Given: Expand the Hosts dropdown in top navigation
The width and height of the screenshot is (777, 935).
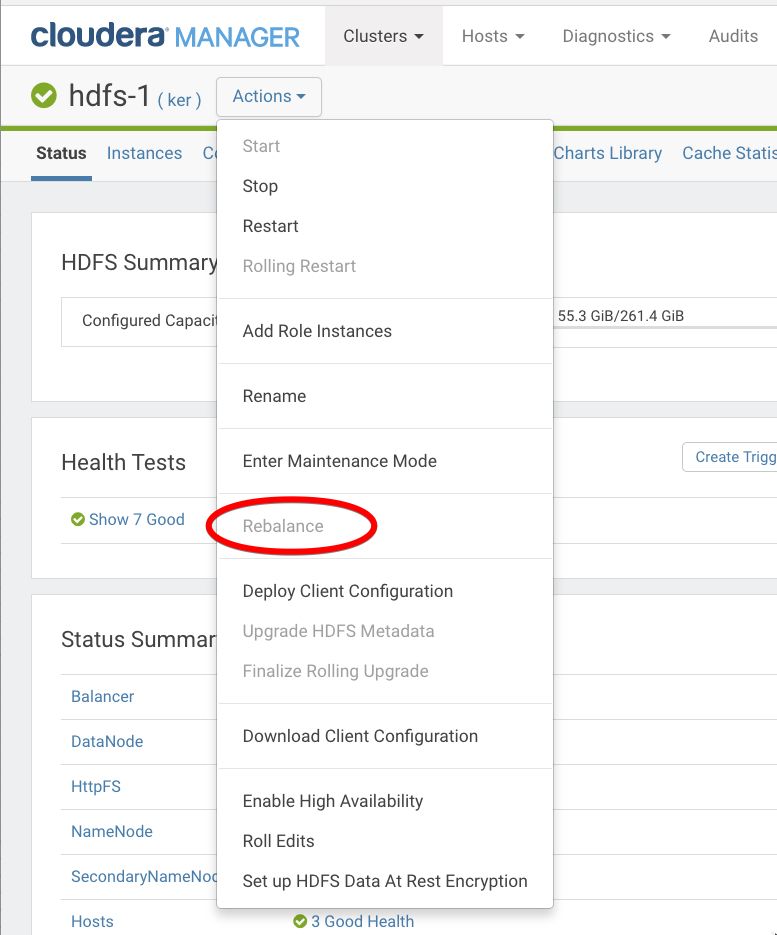Looking at the screenshot, I should coord(493,36).
